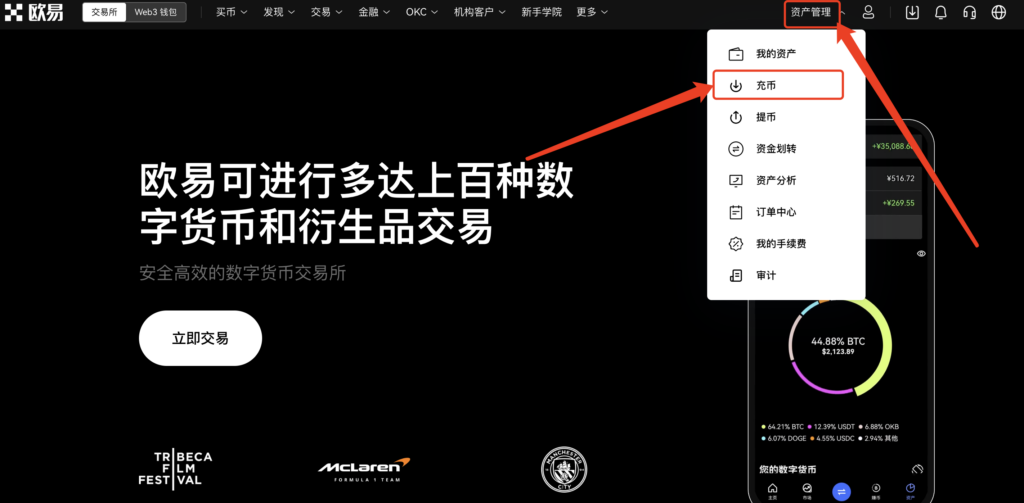Click 64.21% BTC legend entry
Viewport: 1024px width, 503px height.
coord(782,427)
